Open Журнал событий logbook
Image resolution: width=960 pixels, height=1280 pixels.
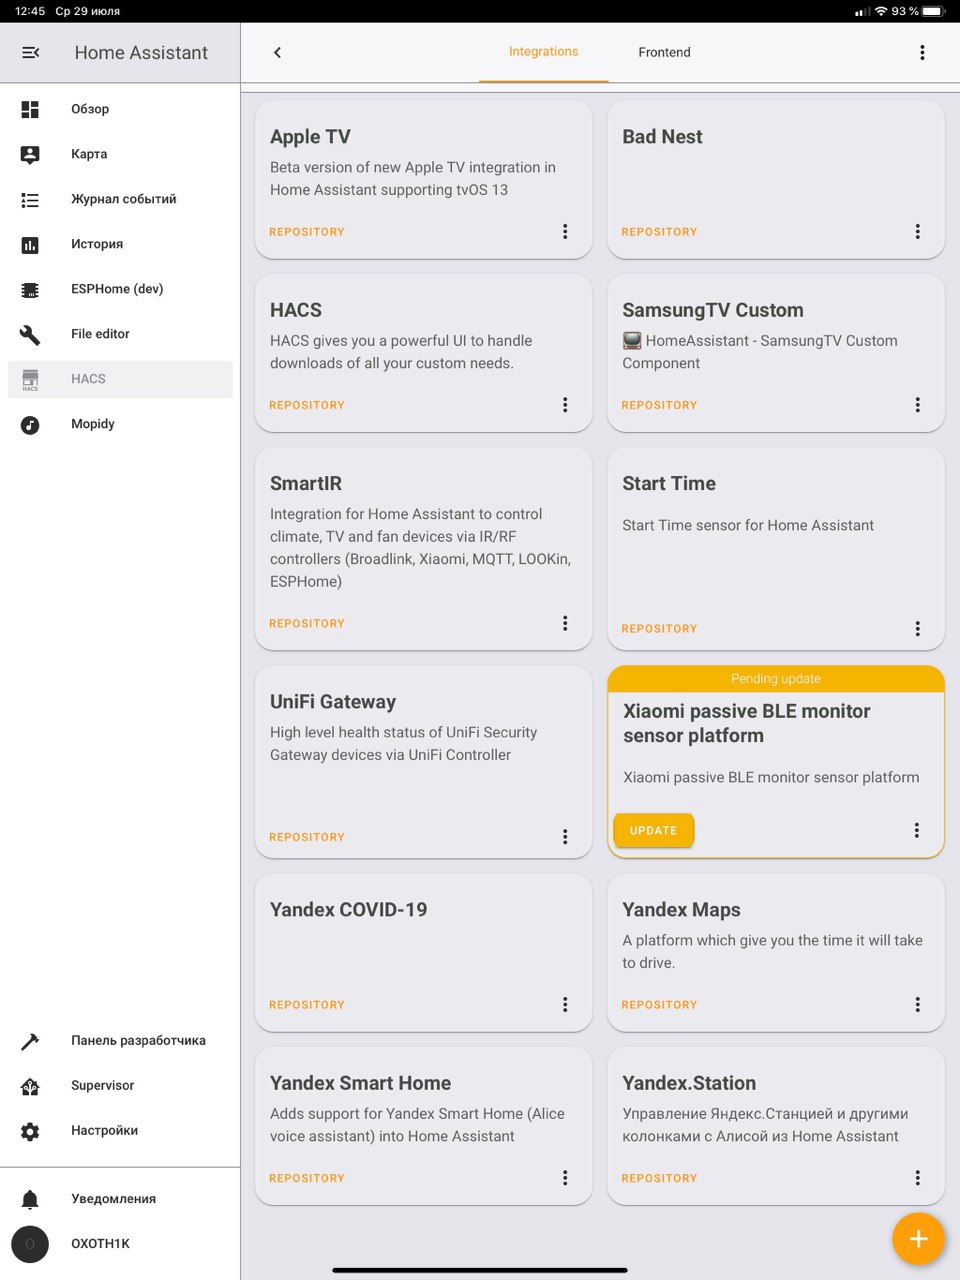(120, 199)
